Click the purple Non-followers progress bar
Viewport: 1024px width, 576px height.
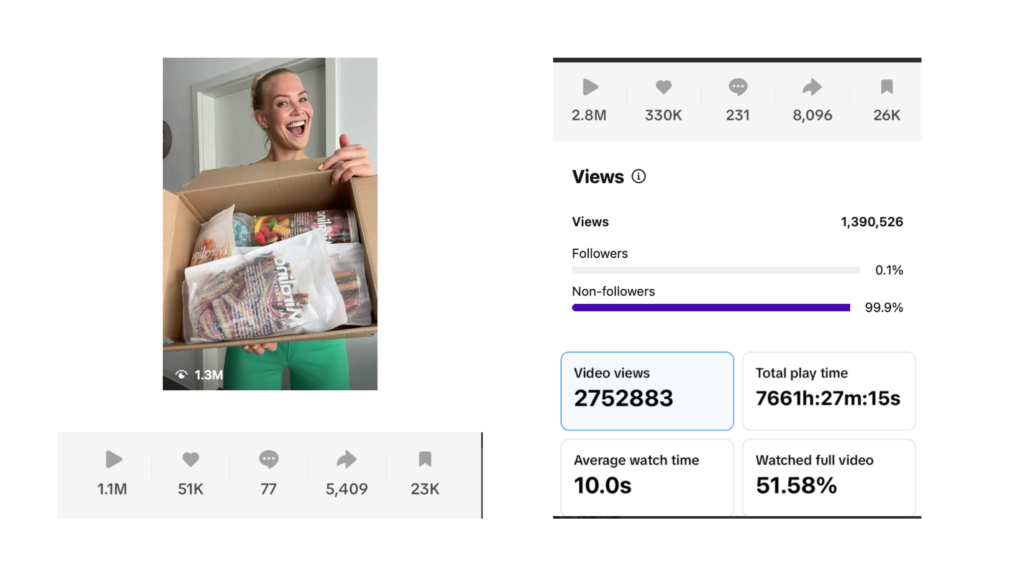tap(711, 308)
